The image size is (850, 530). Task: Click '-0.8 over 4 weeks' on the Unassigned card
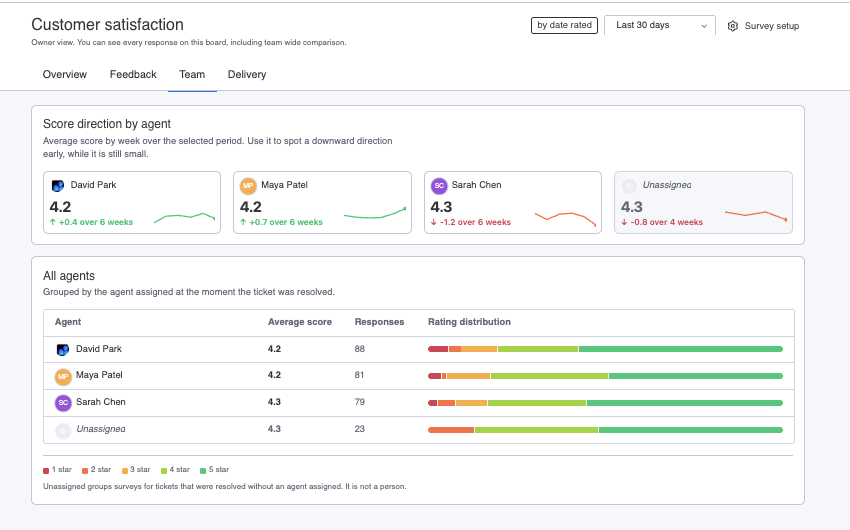point(667,222)
